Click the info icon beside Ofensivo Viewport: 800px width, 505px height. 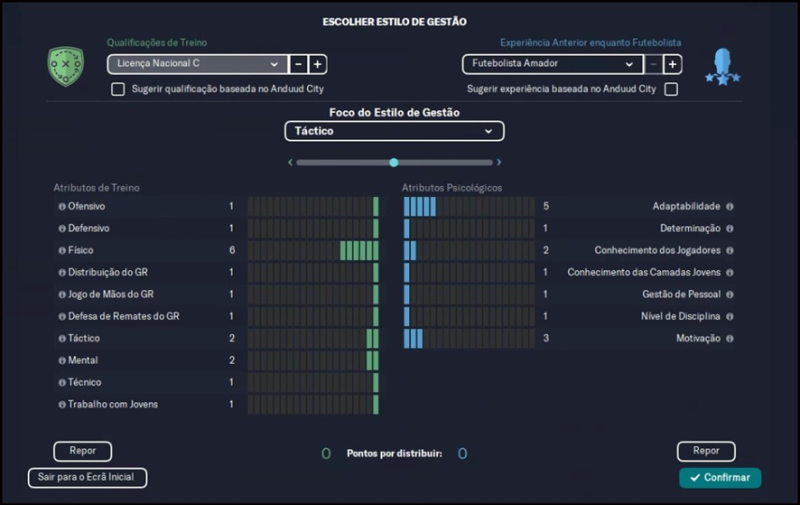pos(62,207)
